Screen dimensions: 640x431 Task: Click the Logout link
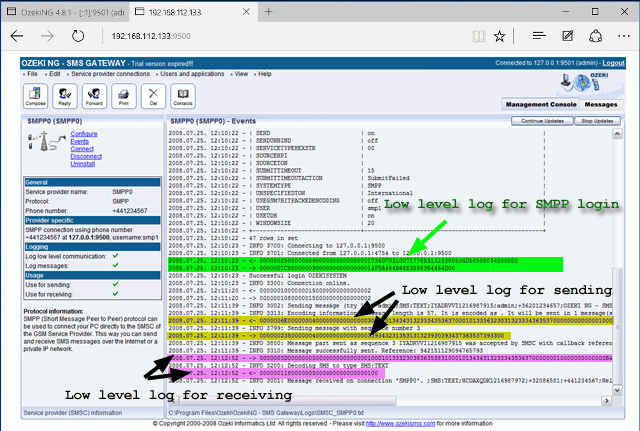point(613,63)
